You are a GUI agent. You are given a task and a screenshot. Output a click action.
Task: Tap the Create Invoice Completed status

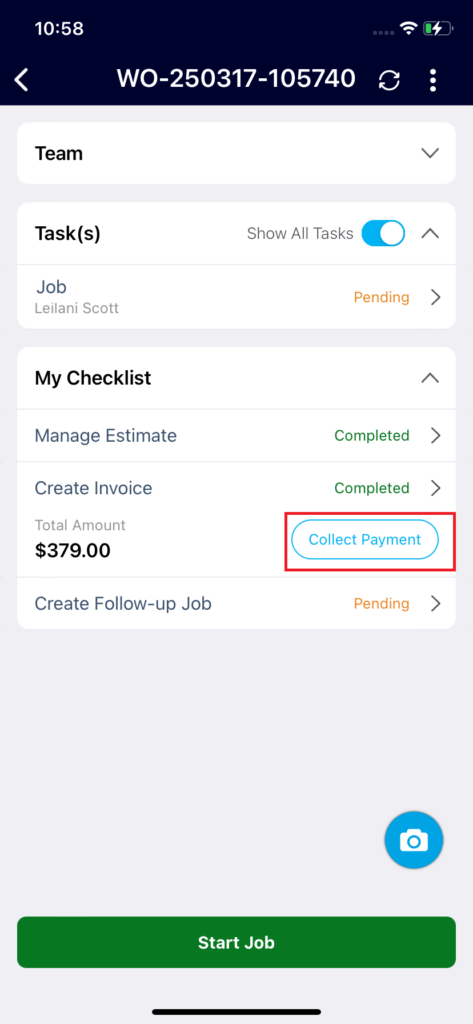coord(372,488)
